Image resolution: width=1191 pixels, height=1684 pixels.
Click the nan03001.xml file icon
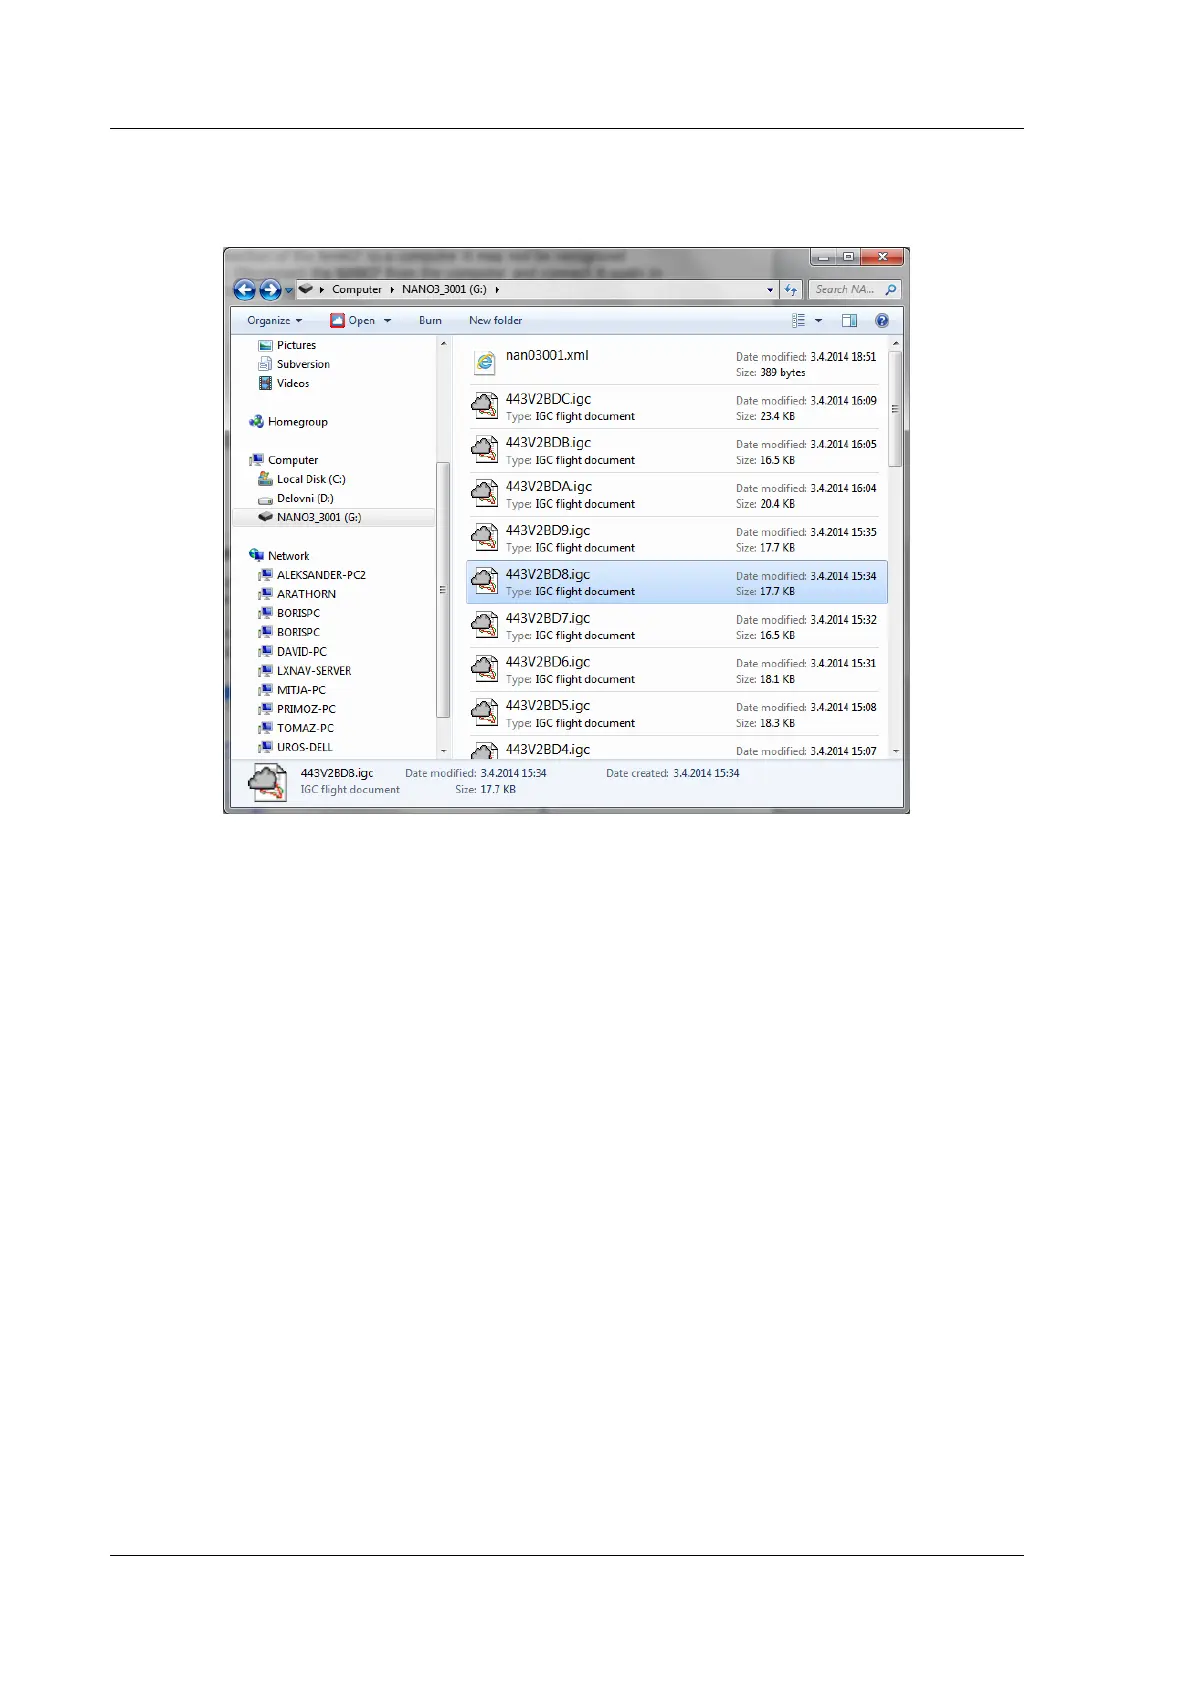485,363
